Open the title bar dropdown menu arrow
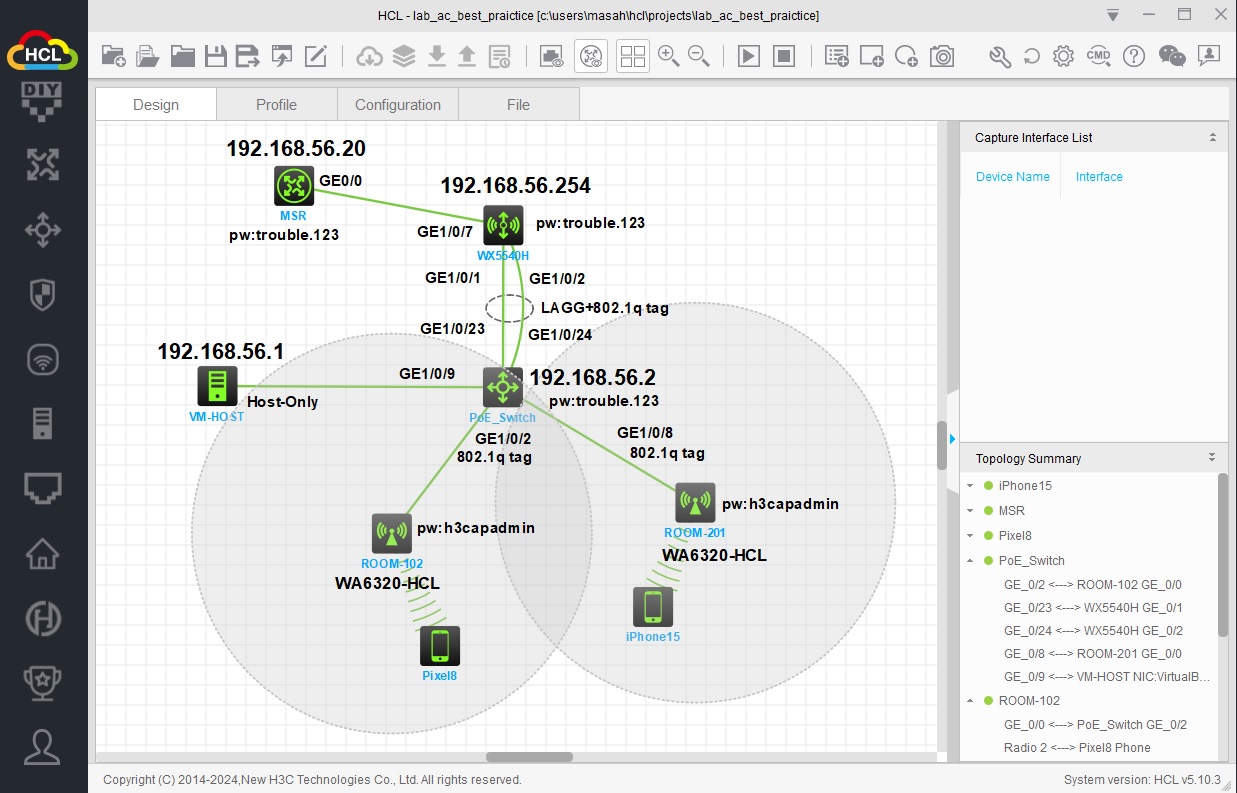This screenshot has width=1237, height=793. pos(1113,15)
